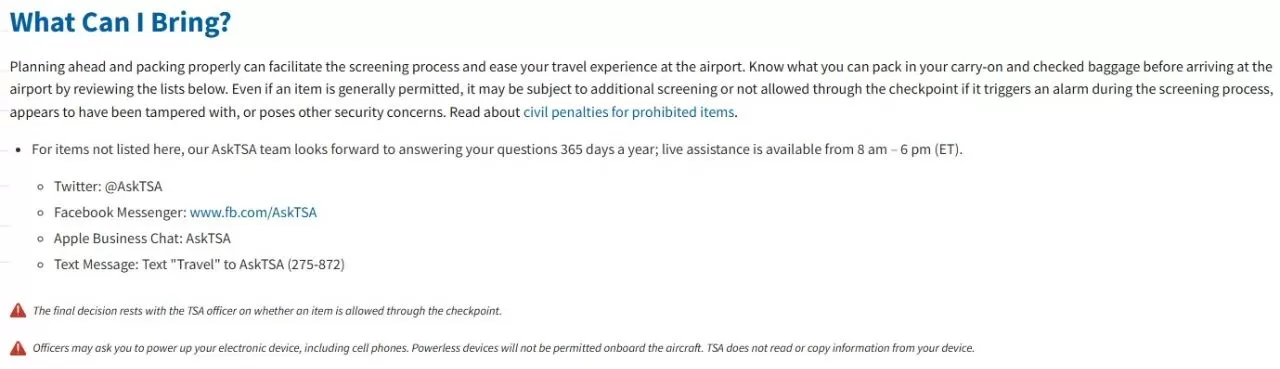Click the '(275-872)' number in text message line
Viewport: 1280px width, 369px height.
(316, 265)
